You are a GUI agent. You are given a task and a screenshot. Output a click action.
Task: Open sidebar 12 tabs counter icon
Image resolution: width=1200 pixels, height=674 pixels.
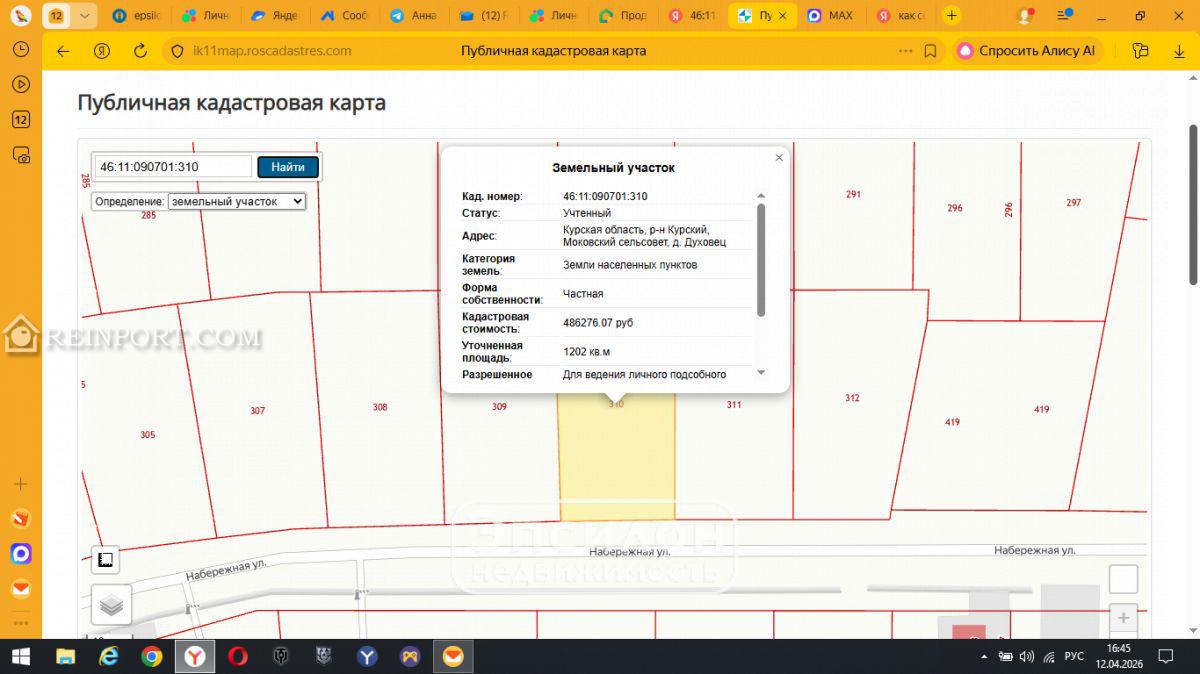pyautogui.click(x=20, y=120)
